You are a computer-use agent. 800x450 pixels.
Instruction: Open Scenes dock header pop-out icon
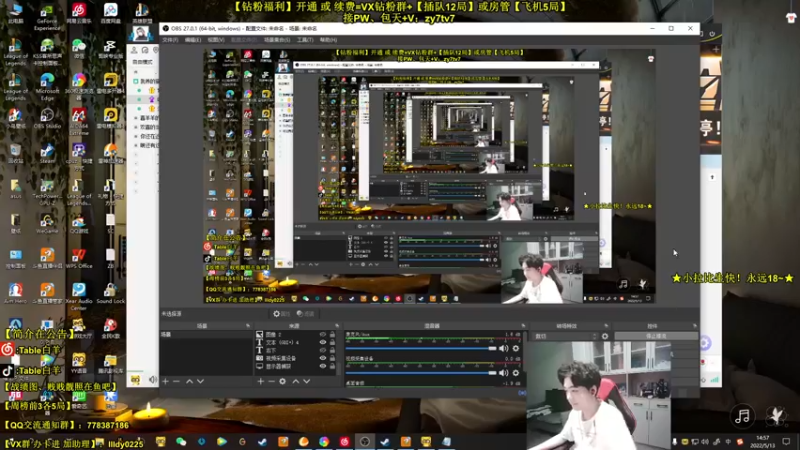(248, 326)
